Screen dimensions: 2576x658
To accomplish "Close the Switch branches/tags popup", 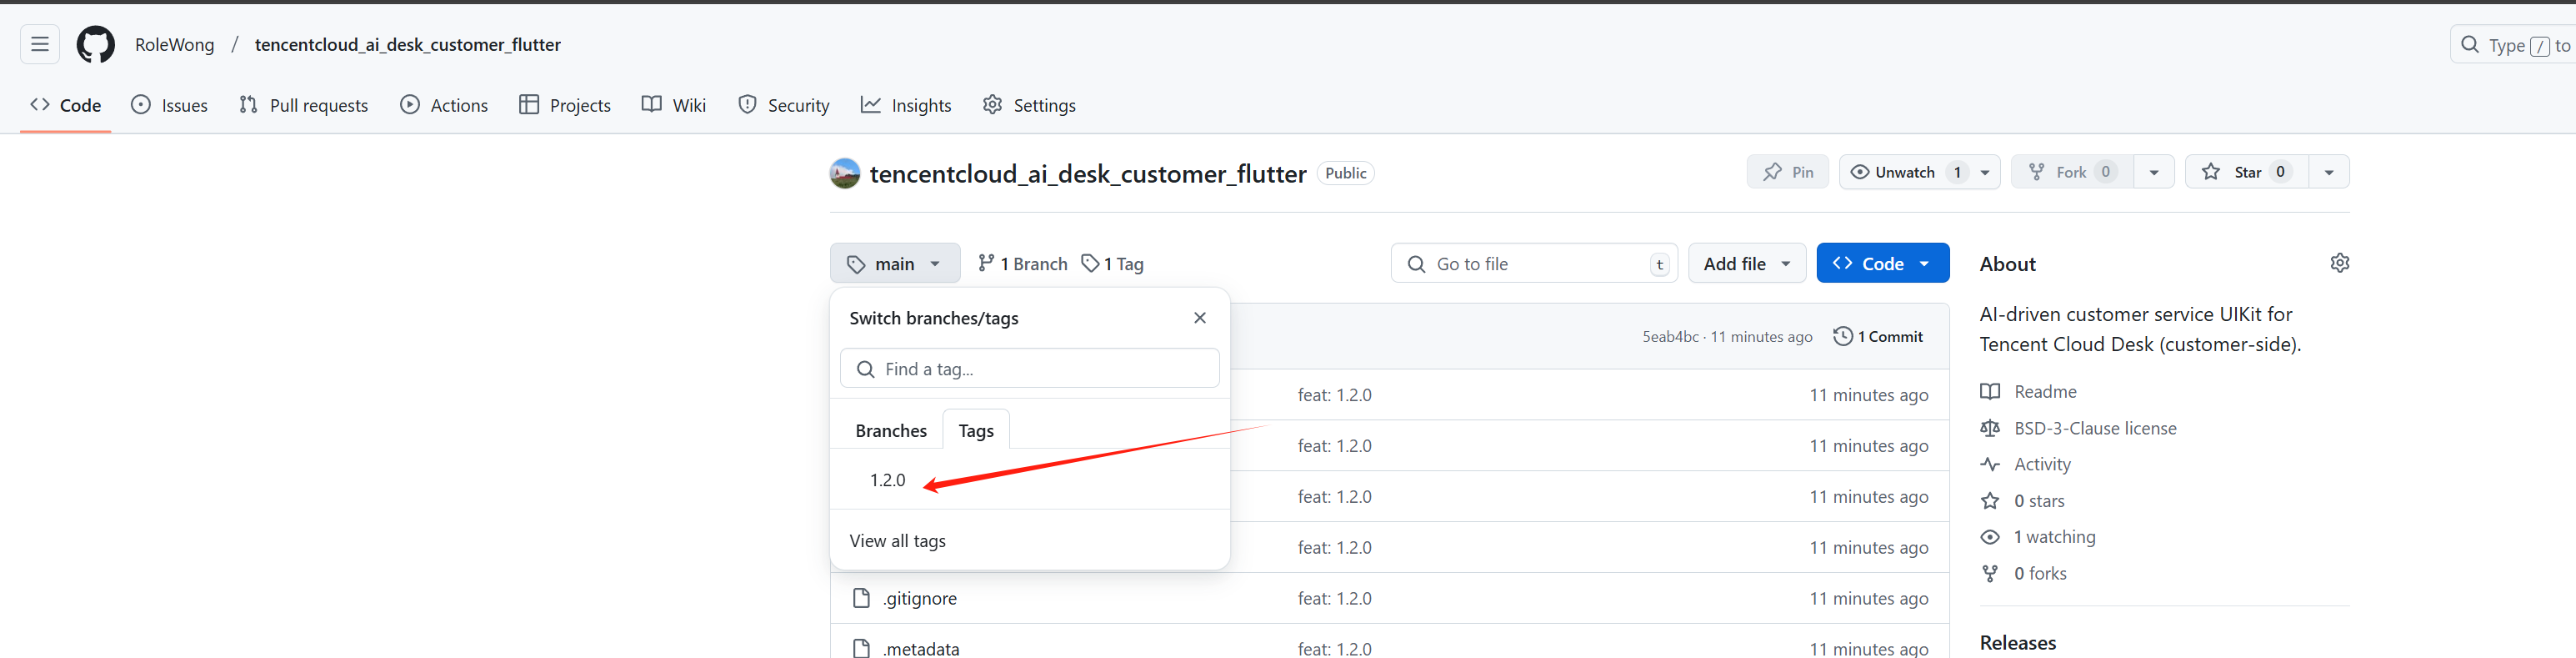I will coord(1199,318).
